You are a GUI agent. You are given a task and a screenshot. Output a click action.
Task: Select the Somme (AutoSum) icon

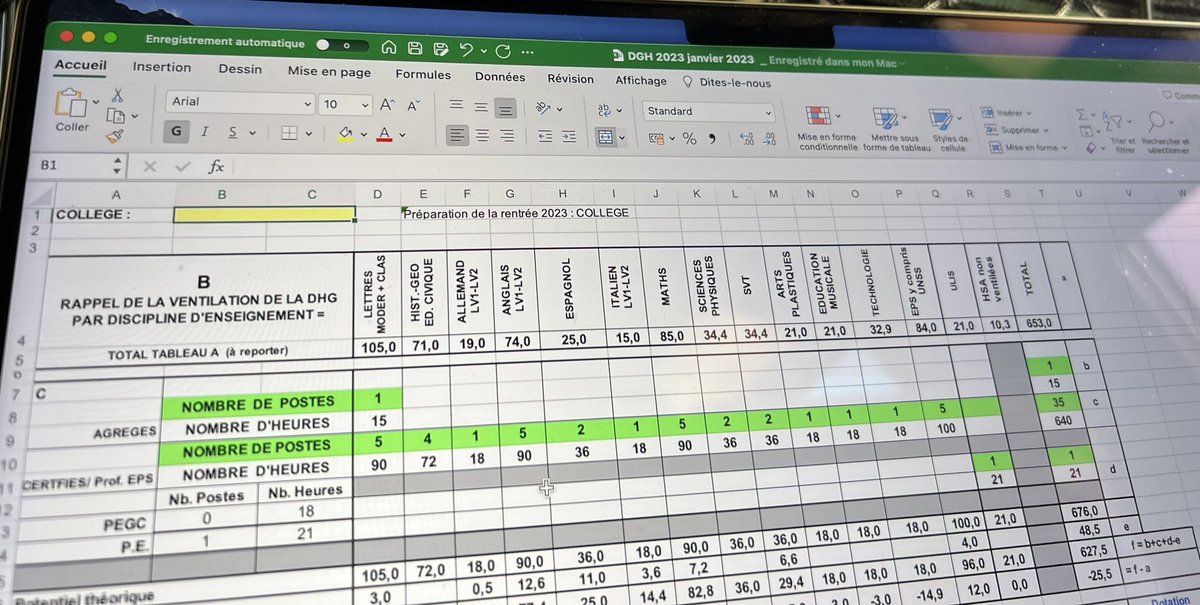pyautogui.click(x=1083, y=113)
